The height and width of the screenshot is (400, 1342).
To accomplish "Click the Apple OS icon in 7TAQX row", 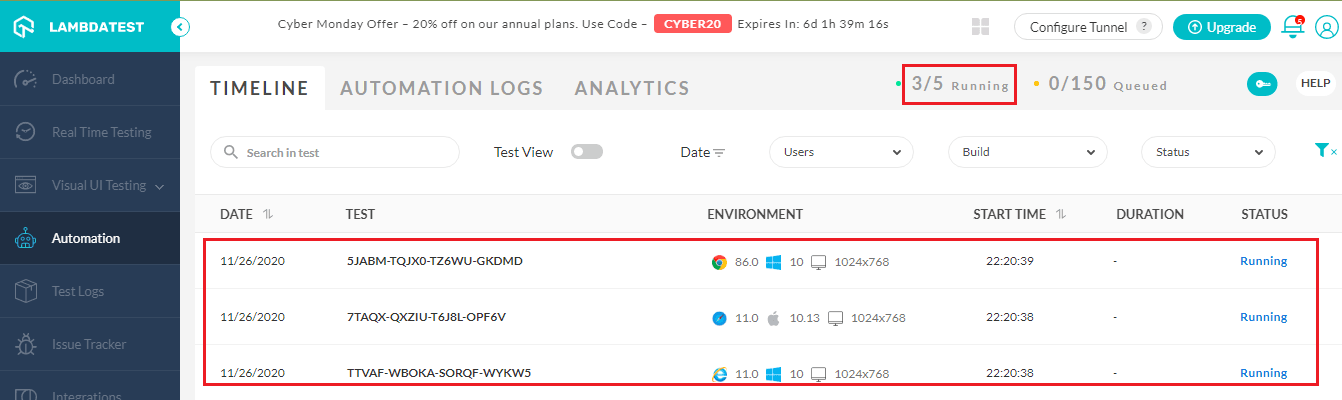I will tap(773, 318).
